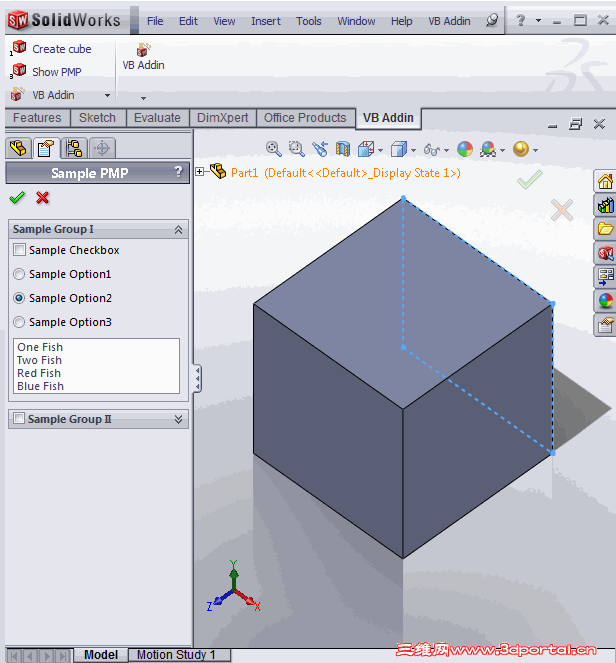616x663 pixels.
Task: Open SolidWorks Resources home icon in task pane
Action: [x=605, y=181]
